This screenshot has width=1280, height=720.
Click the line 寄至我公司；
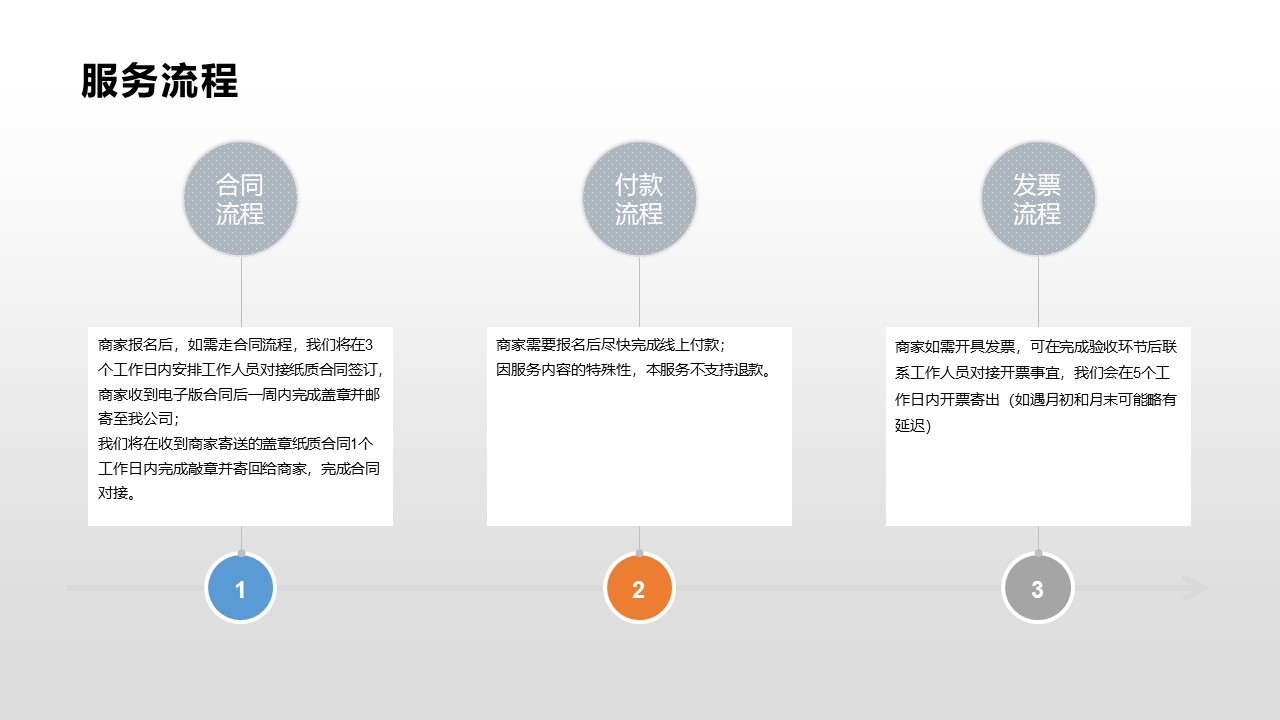pos(138,419)
